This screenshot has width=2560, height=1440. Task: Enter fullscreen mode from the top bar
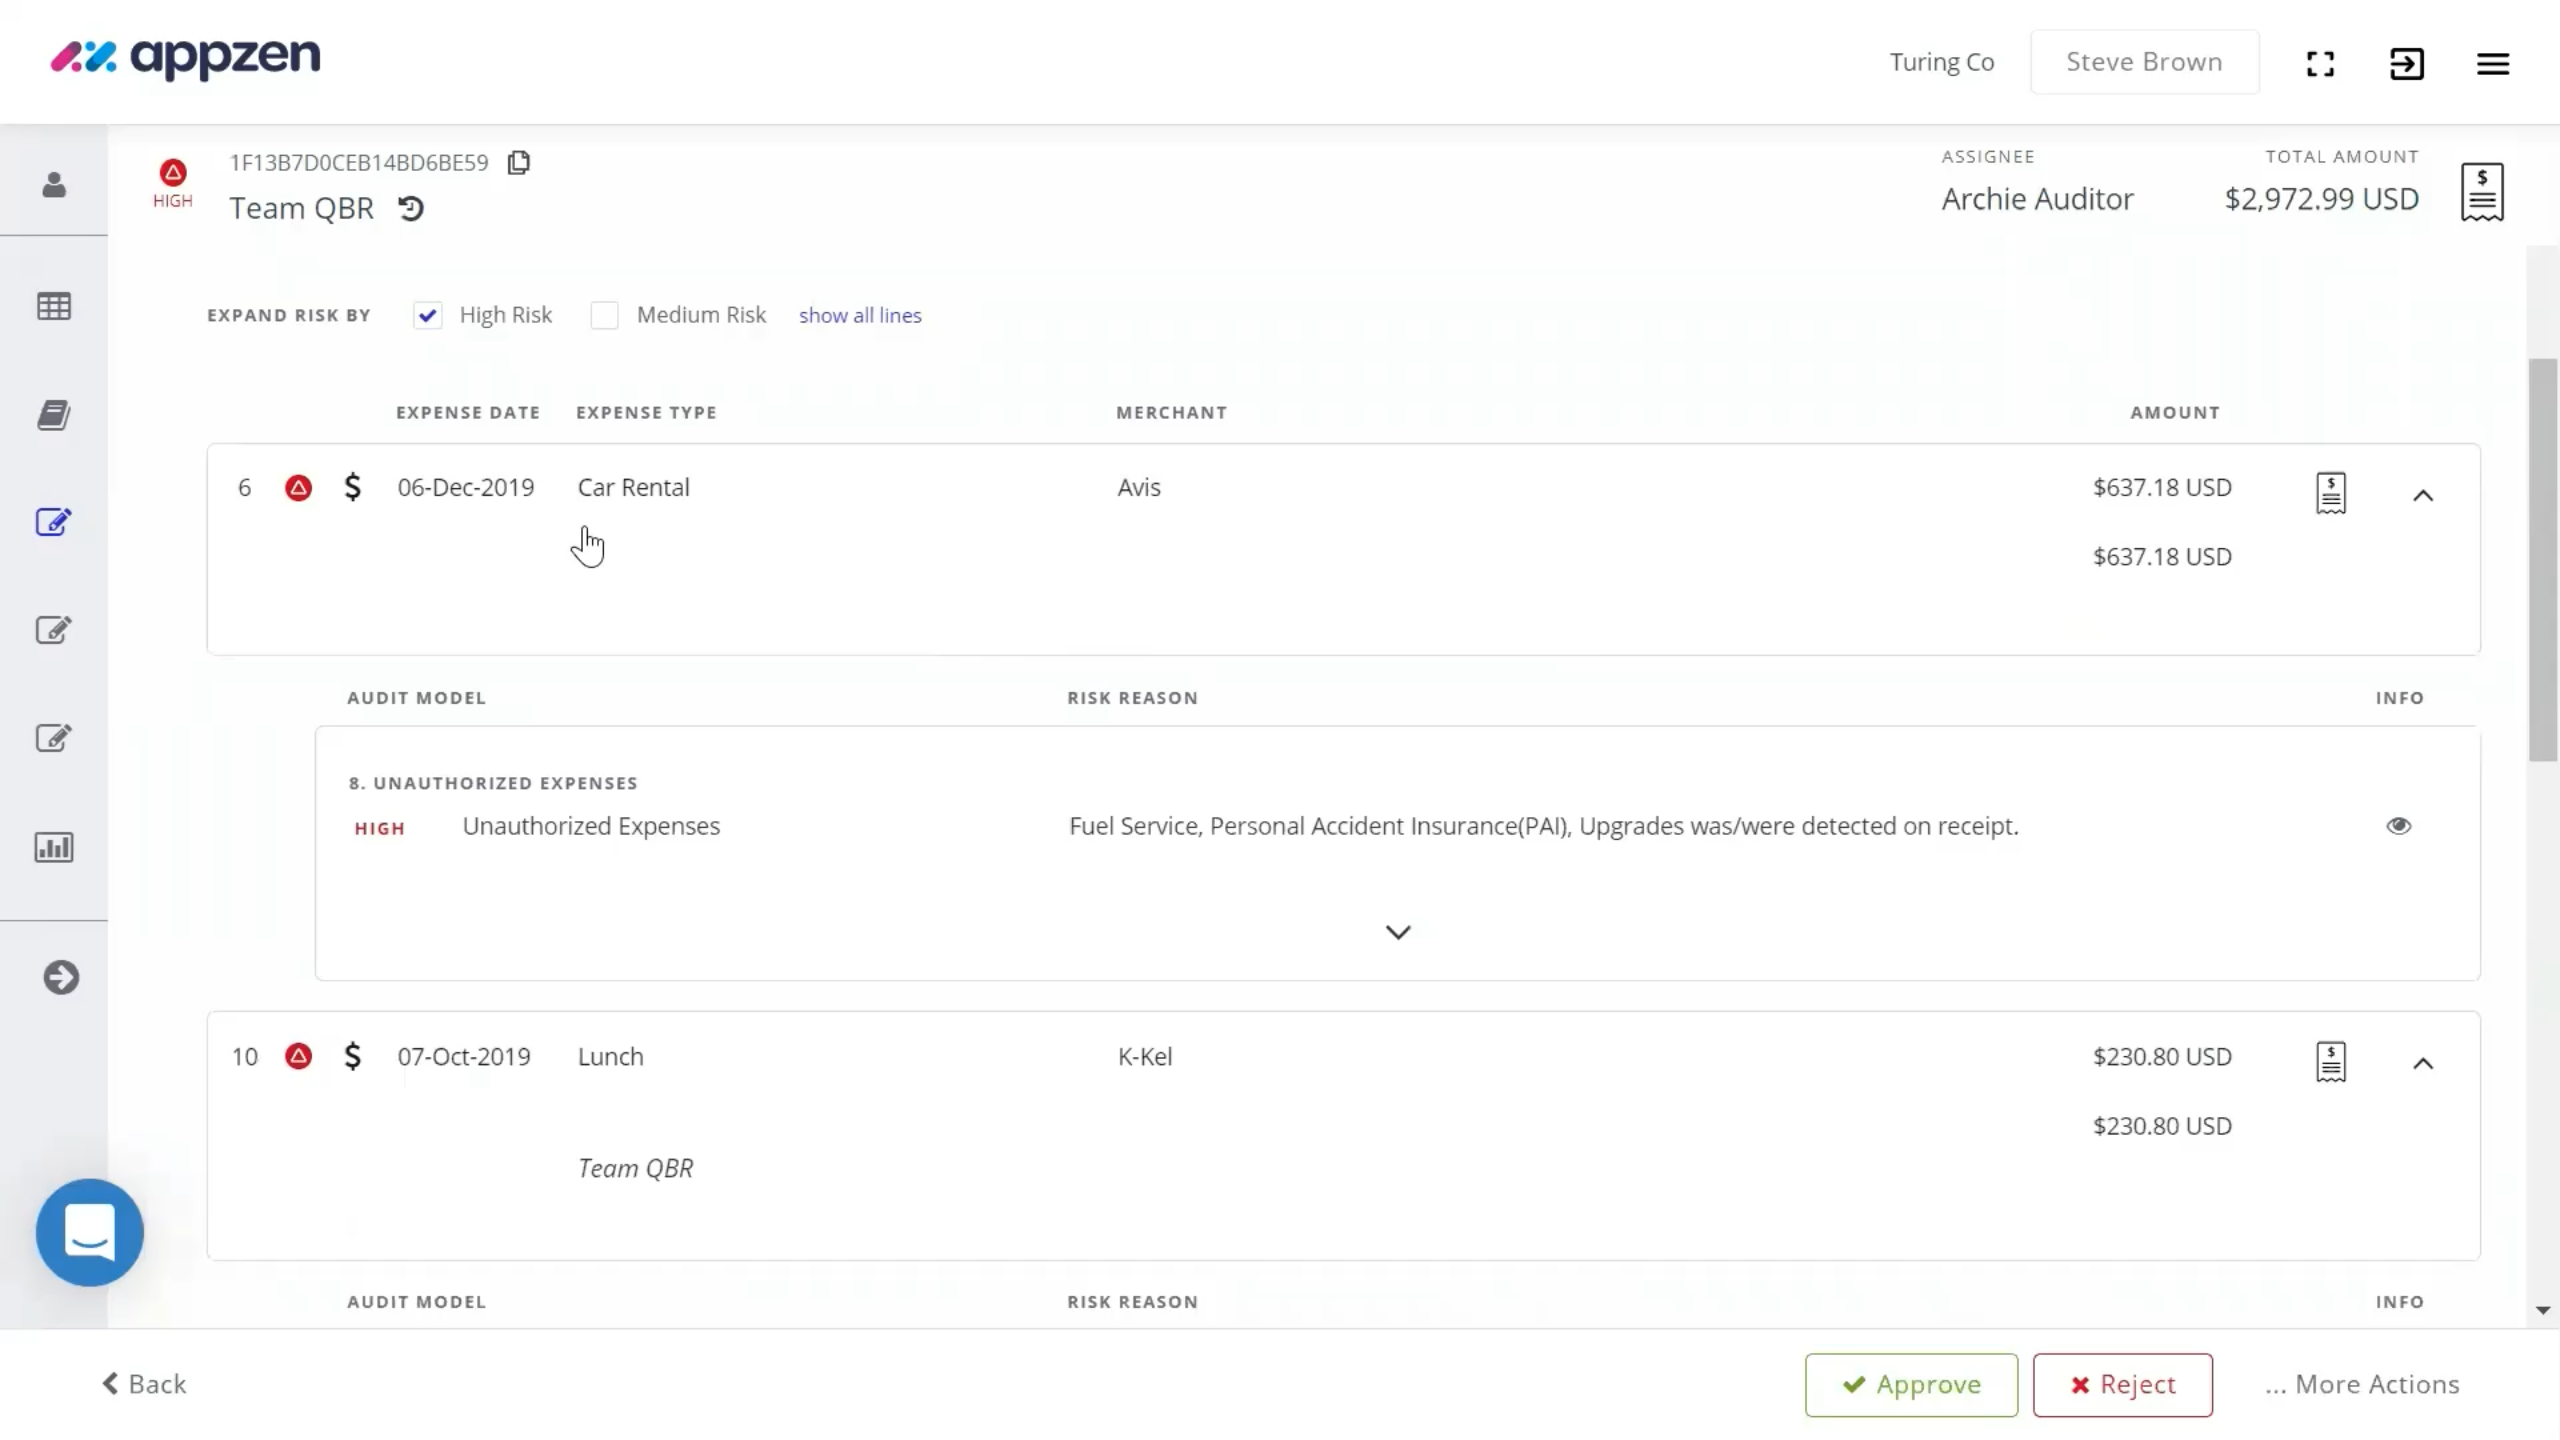(2319, 62)
